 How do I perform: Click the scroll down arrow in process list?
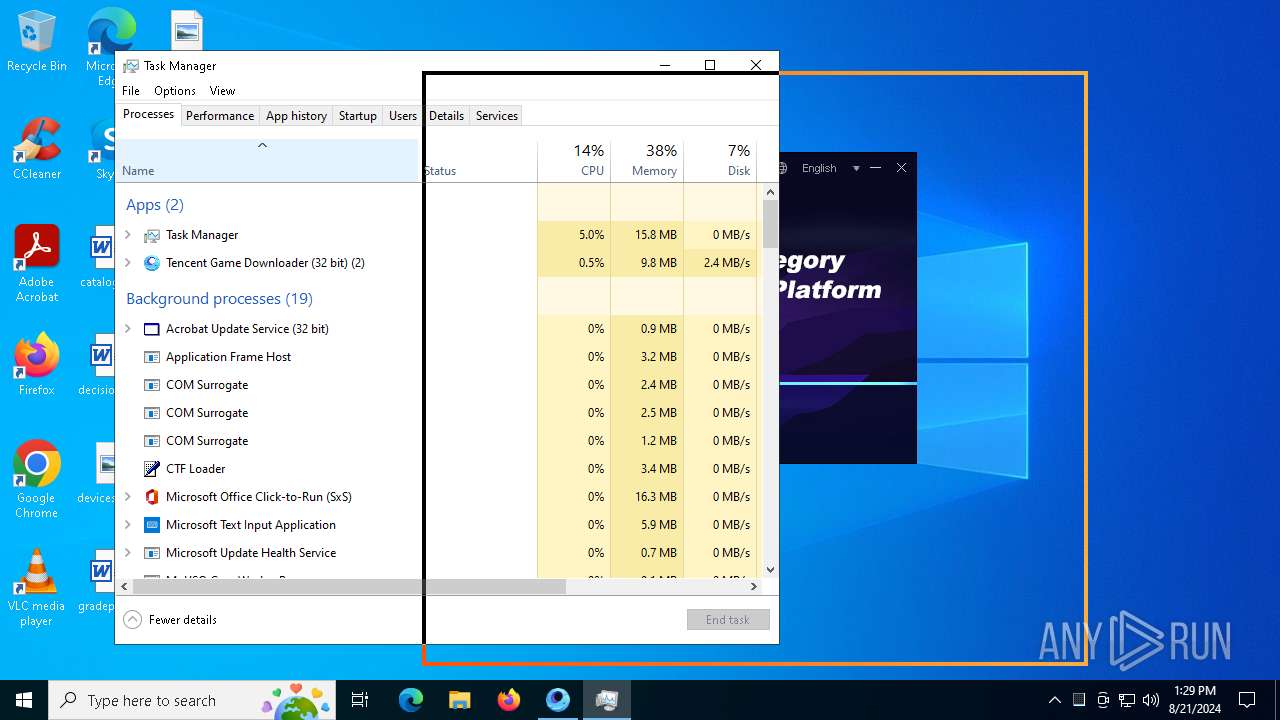pos(770,570)
